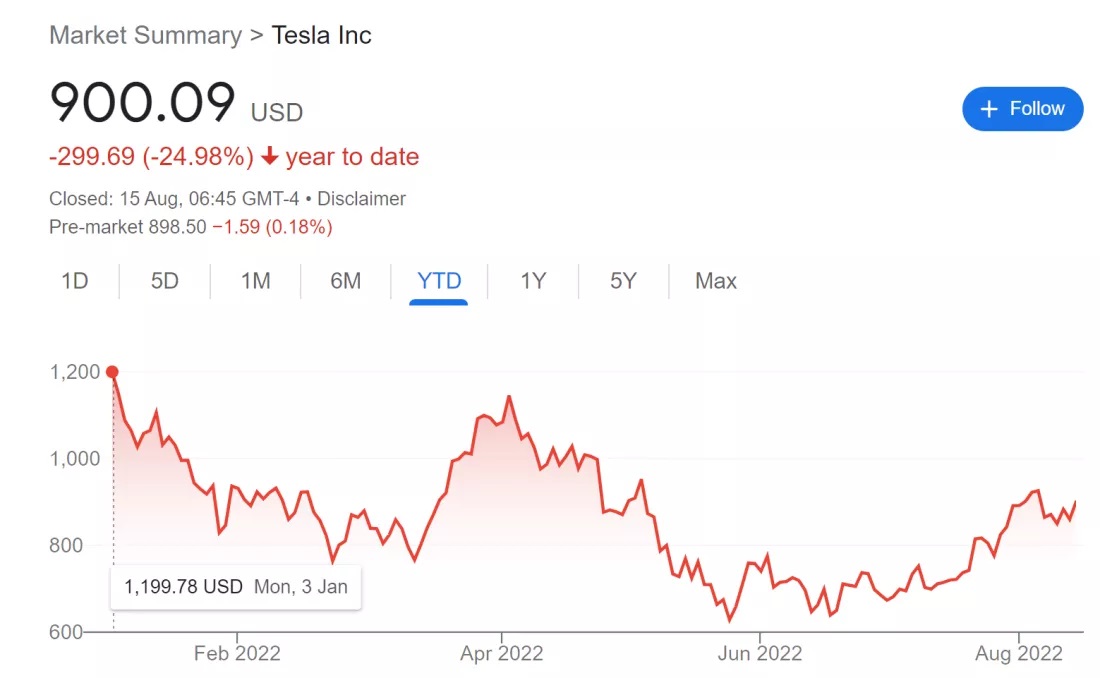Switch to the 5D range tab

pos(165,281)
